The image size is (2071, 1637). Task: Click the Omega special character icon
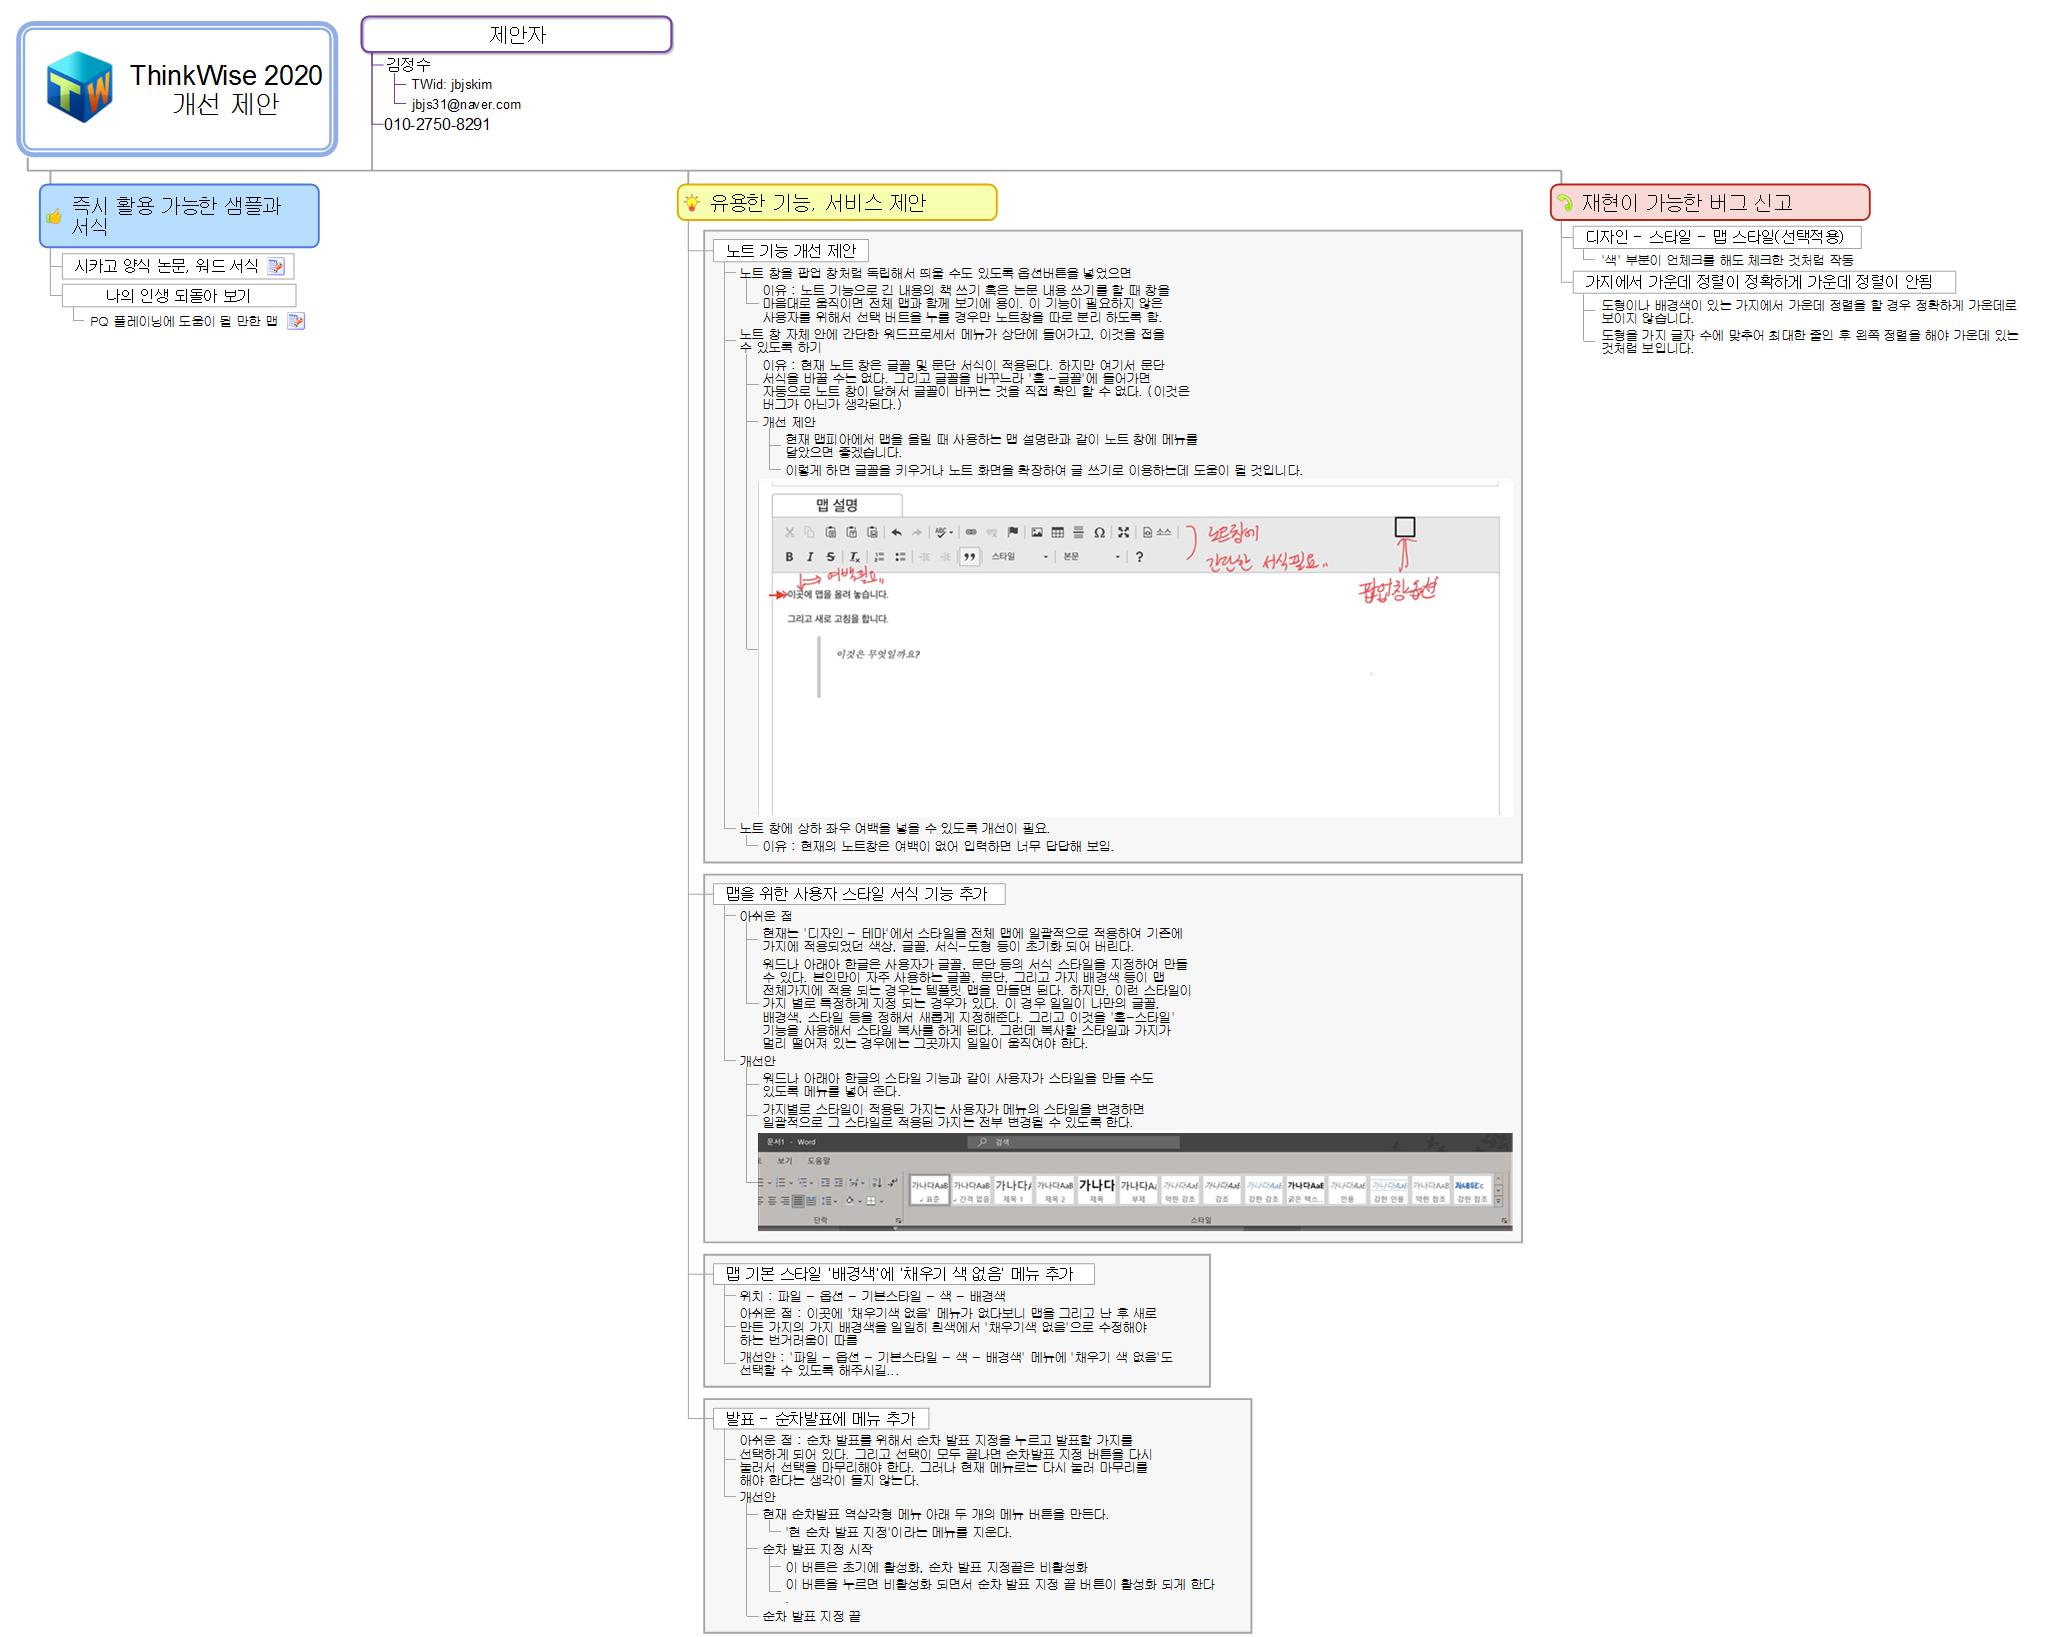coord(1099,532)
